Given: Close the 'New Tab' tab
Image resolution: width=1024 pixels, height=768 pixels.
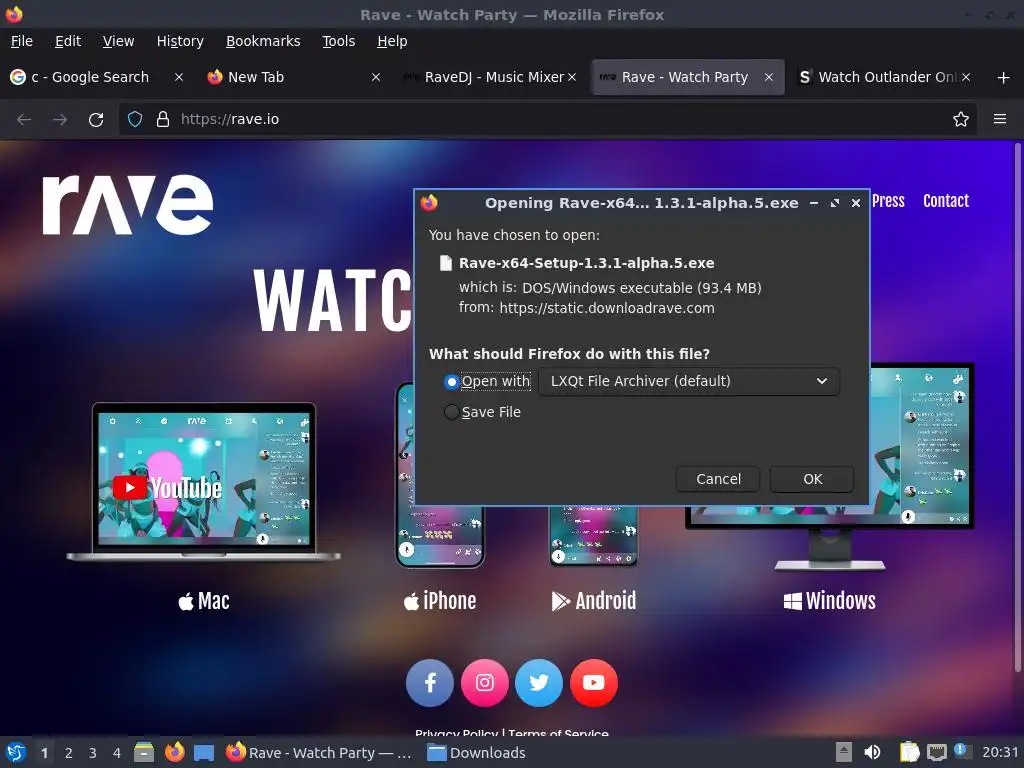Looking at the screenshot, I should tap(376, 77).
